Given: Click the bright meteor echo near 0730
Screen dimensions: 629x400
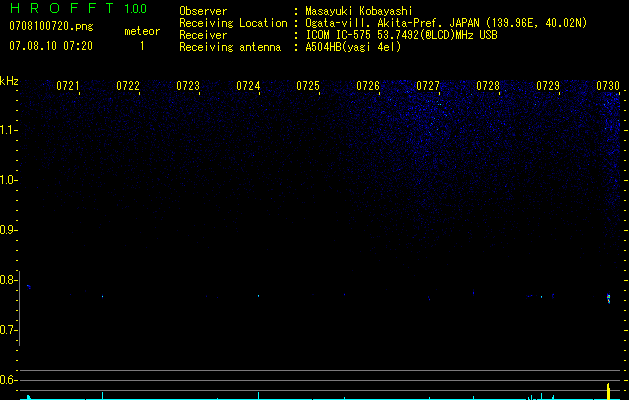Looking at the screenshot, I should click(609, 299).
